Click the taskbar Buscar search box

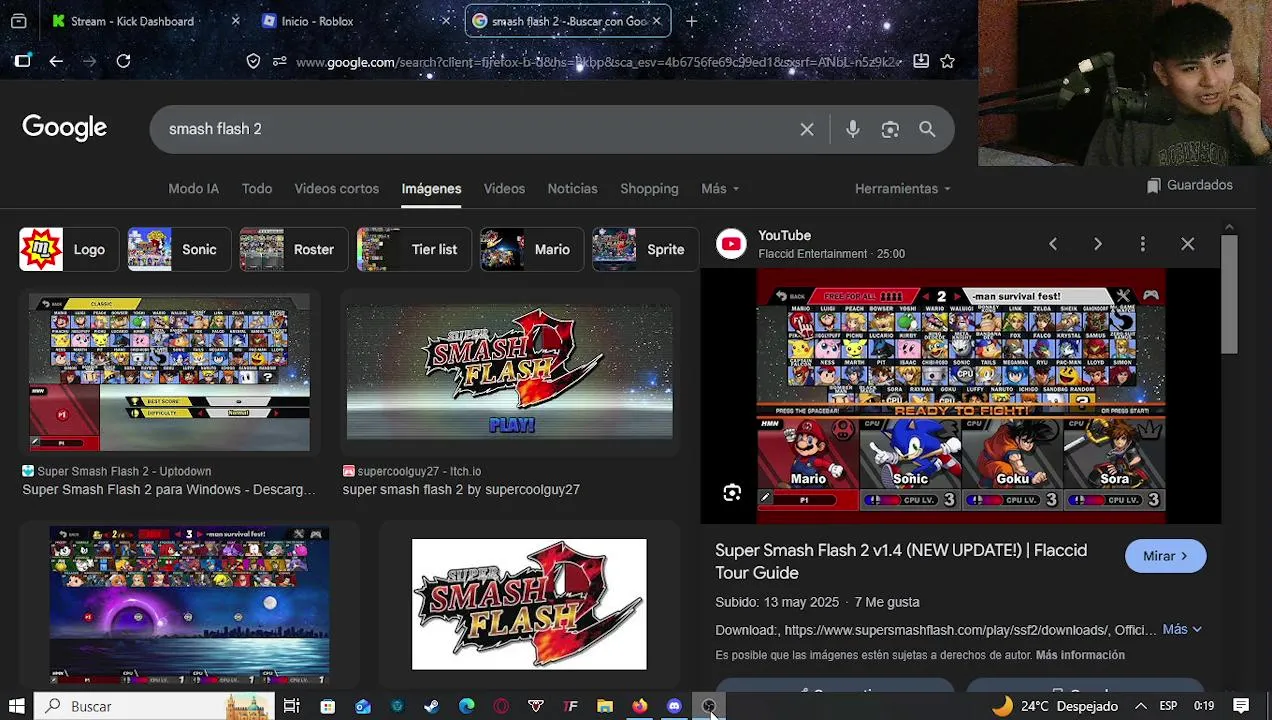pyautogui.click(x=156, y=706)
